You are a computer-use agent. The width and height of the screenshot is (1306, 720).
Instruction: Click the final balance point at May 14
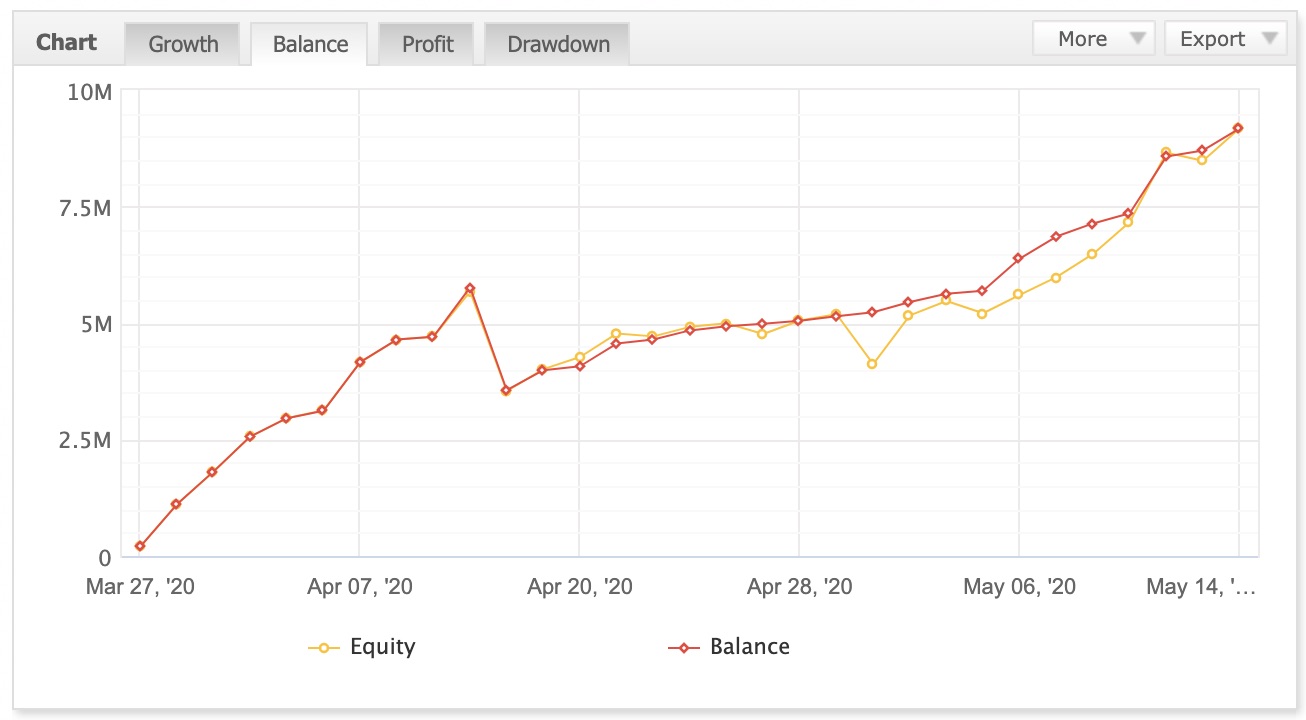pos(1238,128)
